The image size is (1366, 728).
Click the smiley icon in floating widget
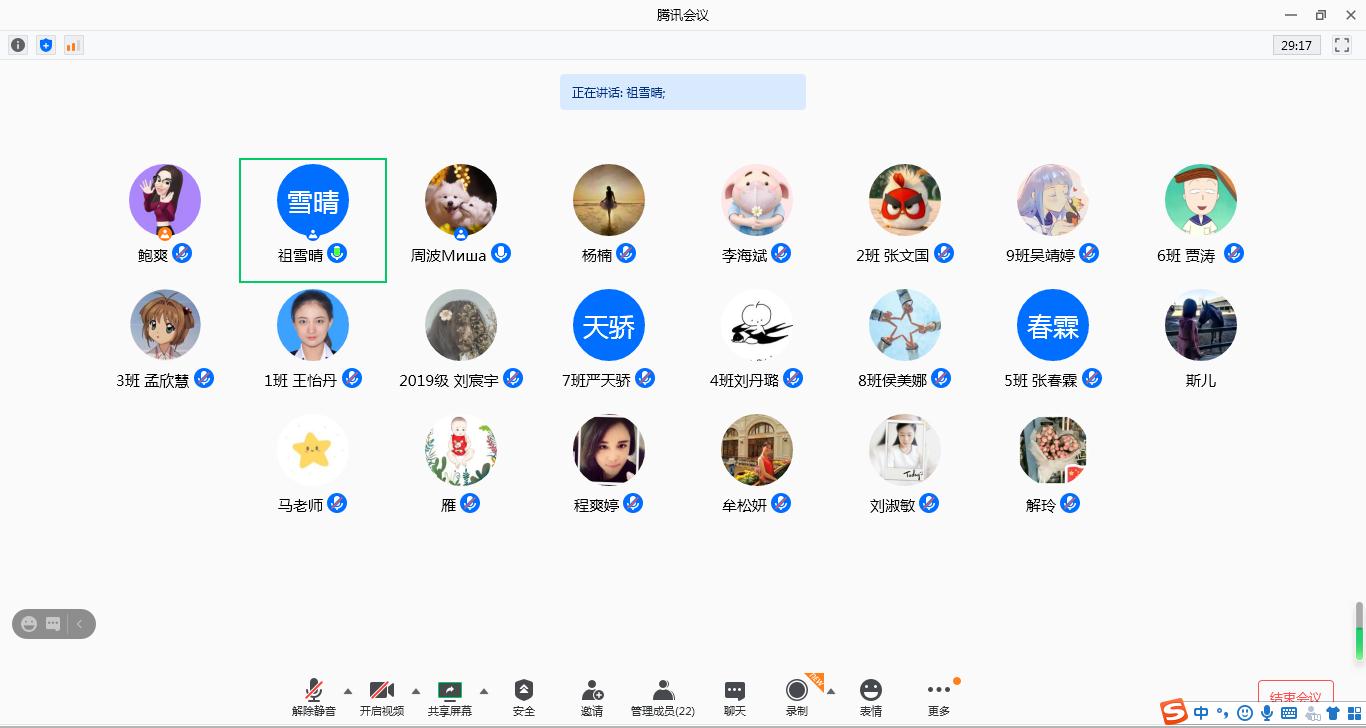tap(29, 624)
